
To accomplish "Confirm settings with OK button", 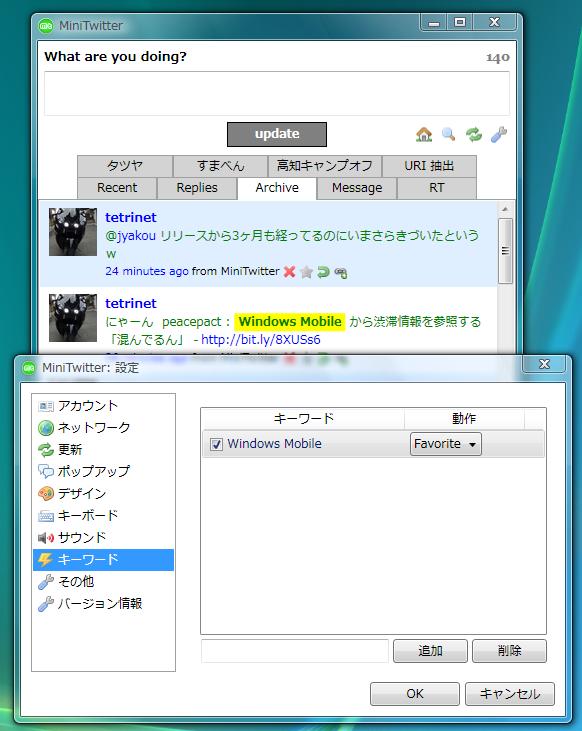I will (415, 694).
